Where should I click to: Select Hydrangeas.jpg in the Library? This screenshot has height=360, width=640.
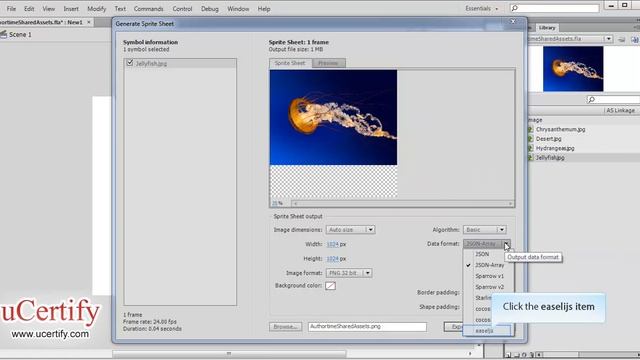coord(555,148)
